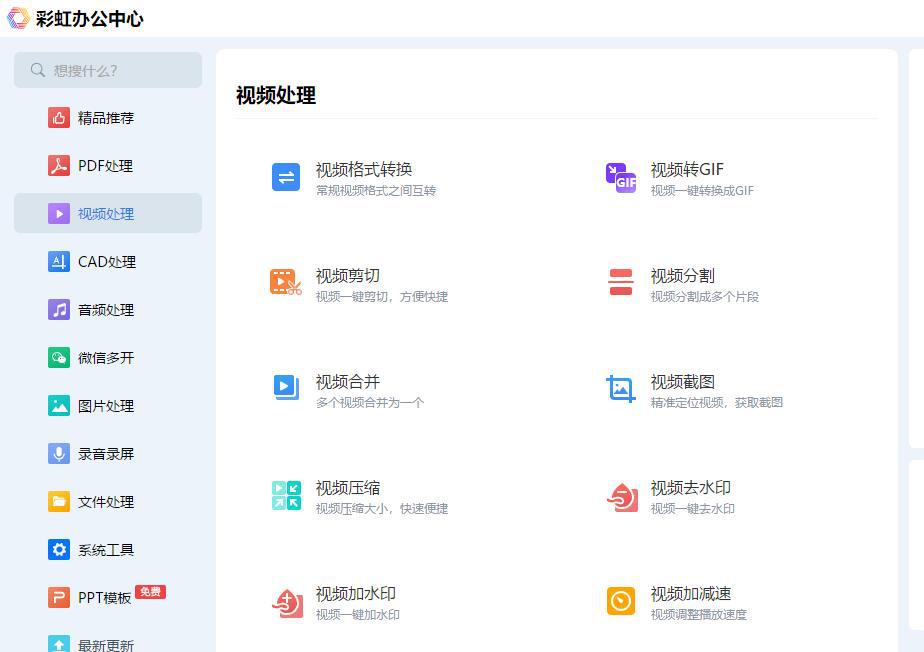Focus the 想搜什么? search box
Image resolution: width=924 pixels, height=652 pixels.
(108, 70)
